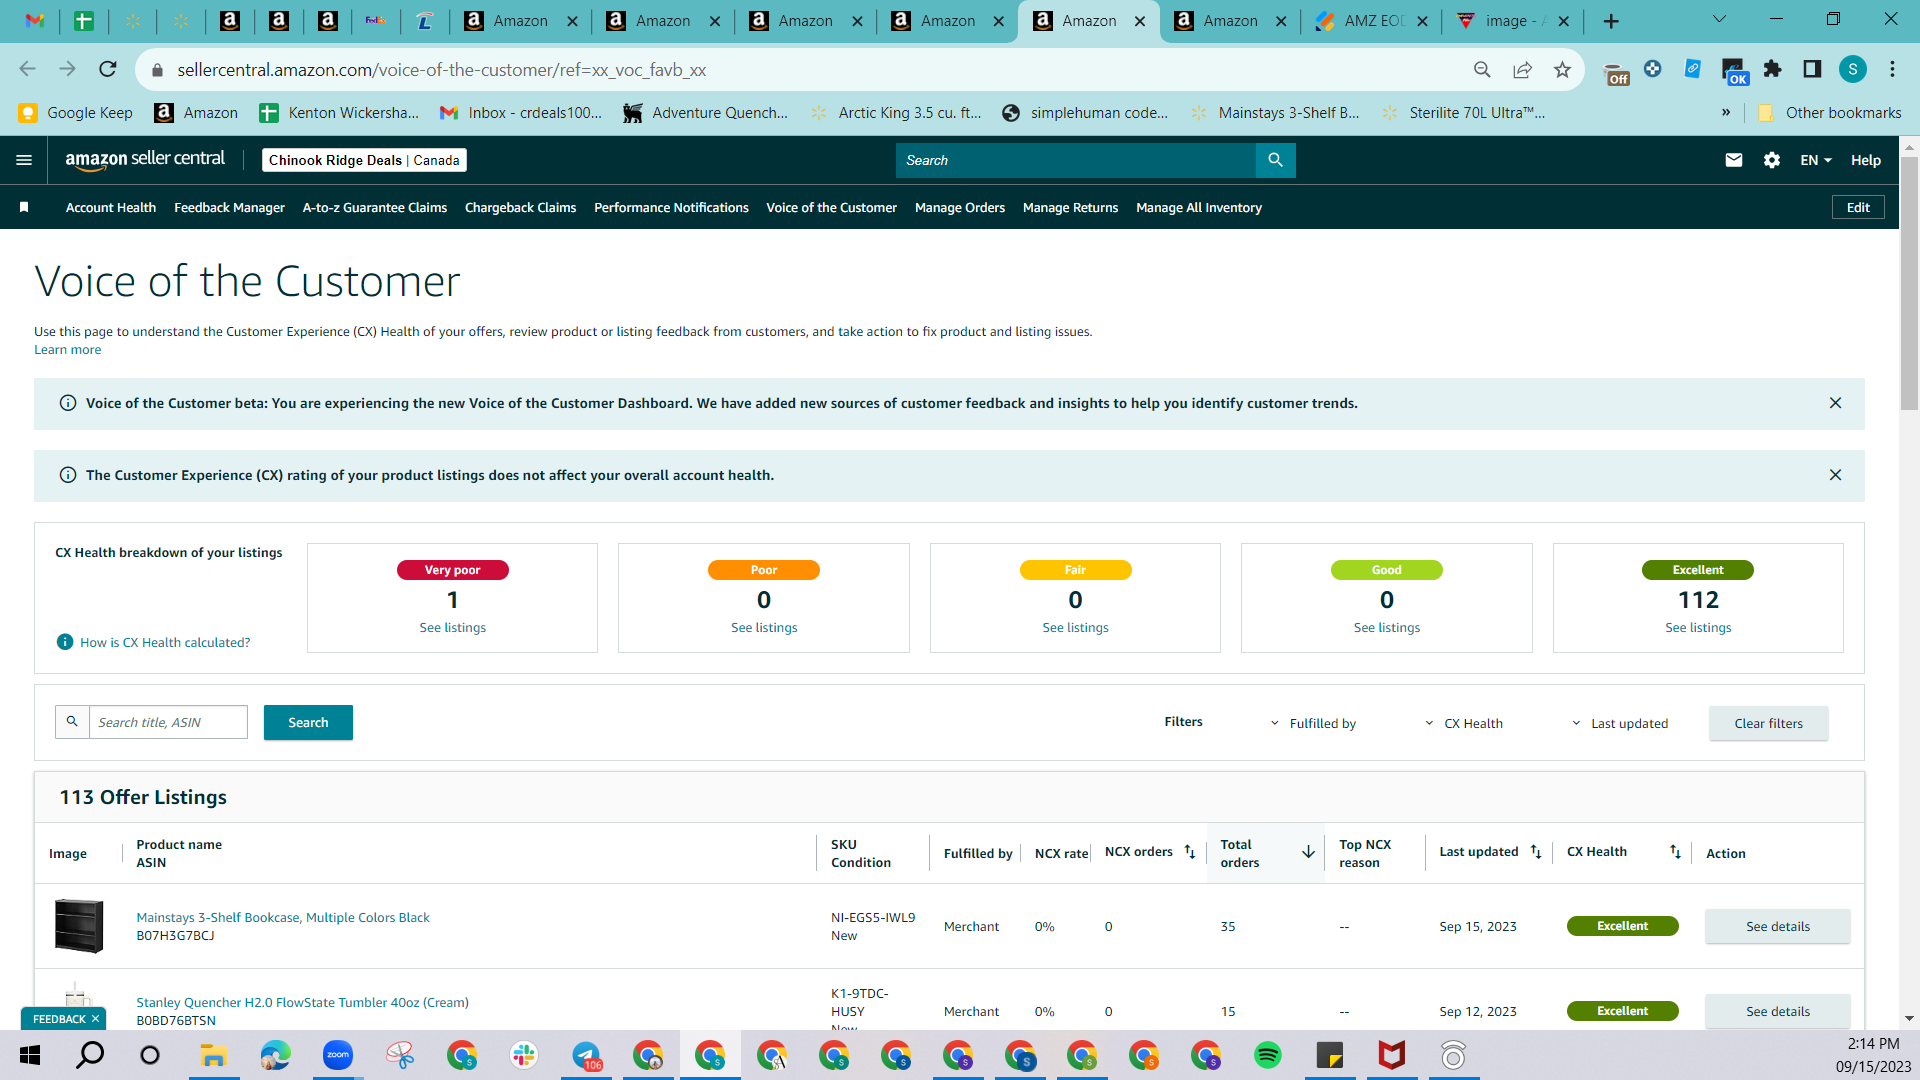1920x1080 pixels.
Task: Open the Seller Central hamburger menu
Action: (x=24, y=160)
